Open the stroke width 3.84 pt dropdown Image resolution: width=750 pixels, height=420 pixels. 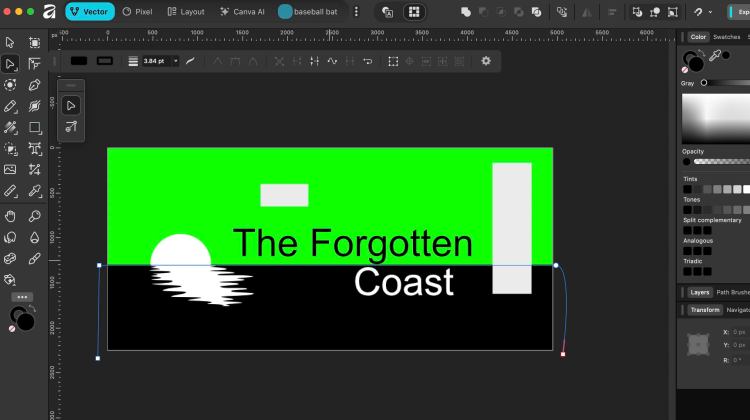(x=176, y=61)
